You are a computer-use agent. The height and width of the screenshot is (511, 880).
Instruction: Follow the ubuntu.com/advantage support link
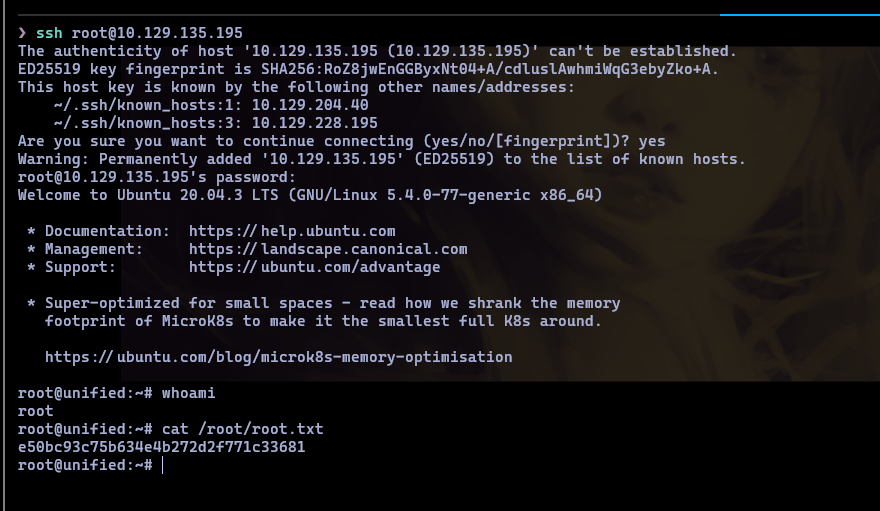click(314, 267)
